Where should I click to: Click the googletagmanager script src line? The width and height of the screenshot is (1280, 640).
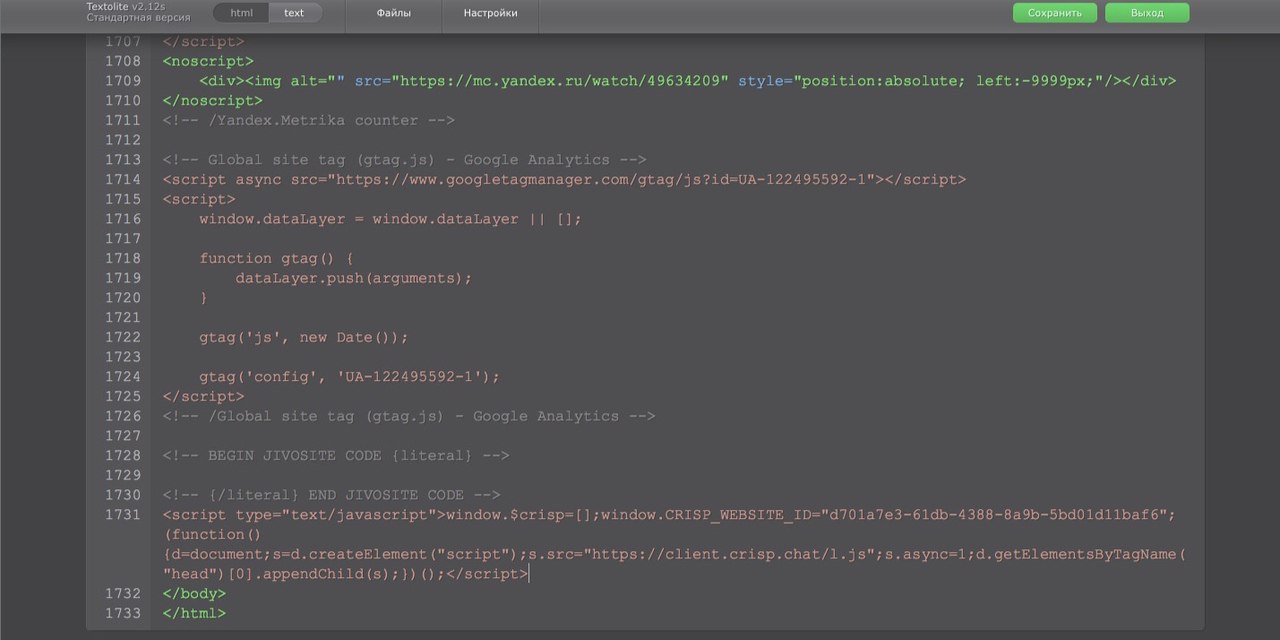(564, 180)
